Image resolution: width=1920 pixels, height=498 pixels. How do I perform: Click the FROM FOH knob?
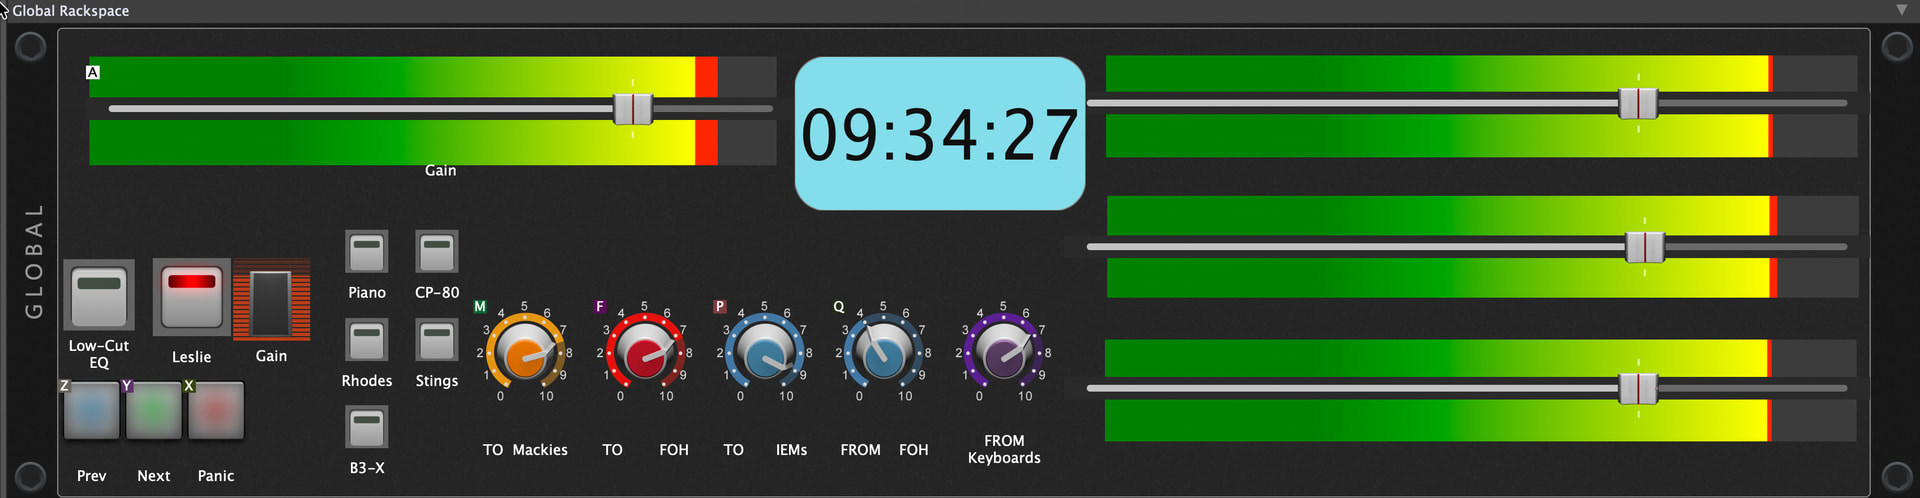tap(883, 354)
